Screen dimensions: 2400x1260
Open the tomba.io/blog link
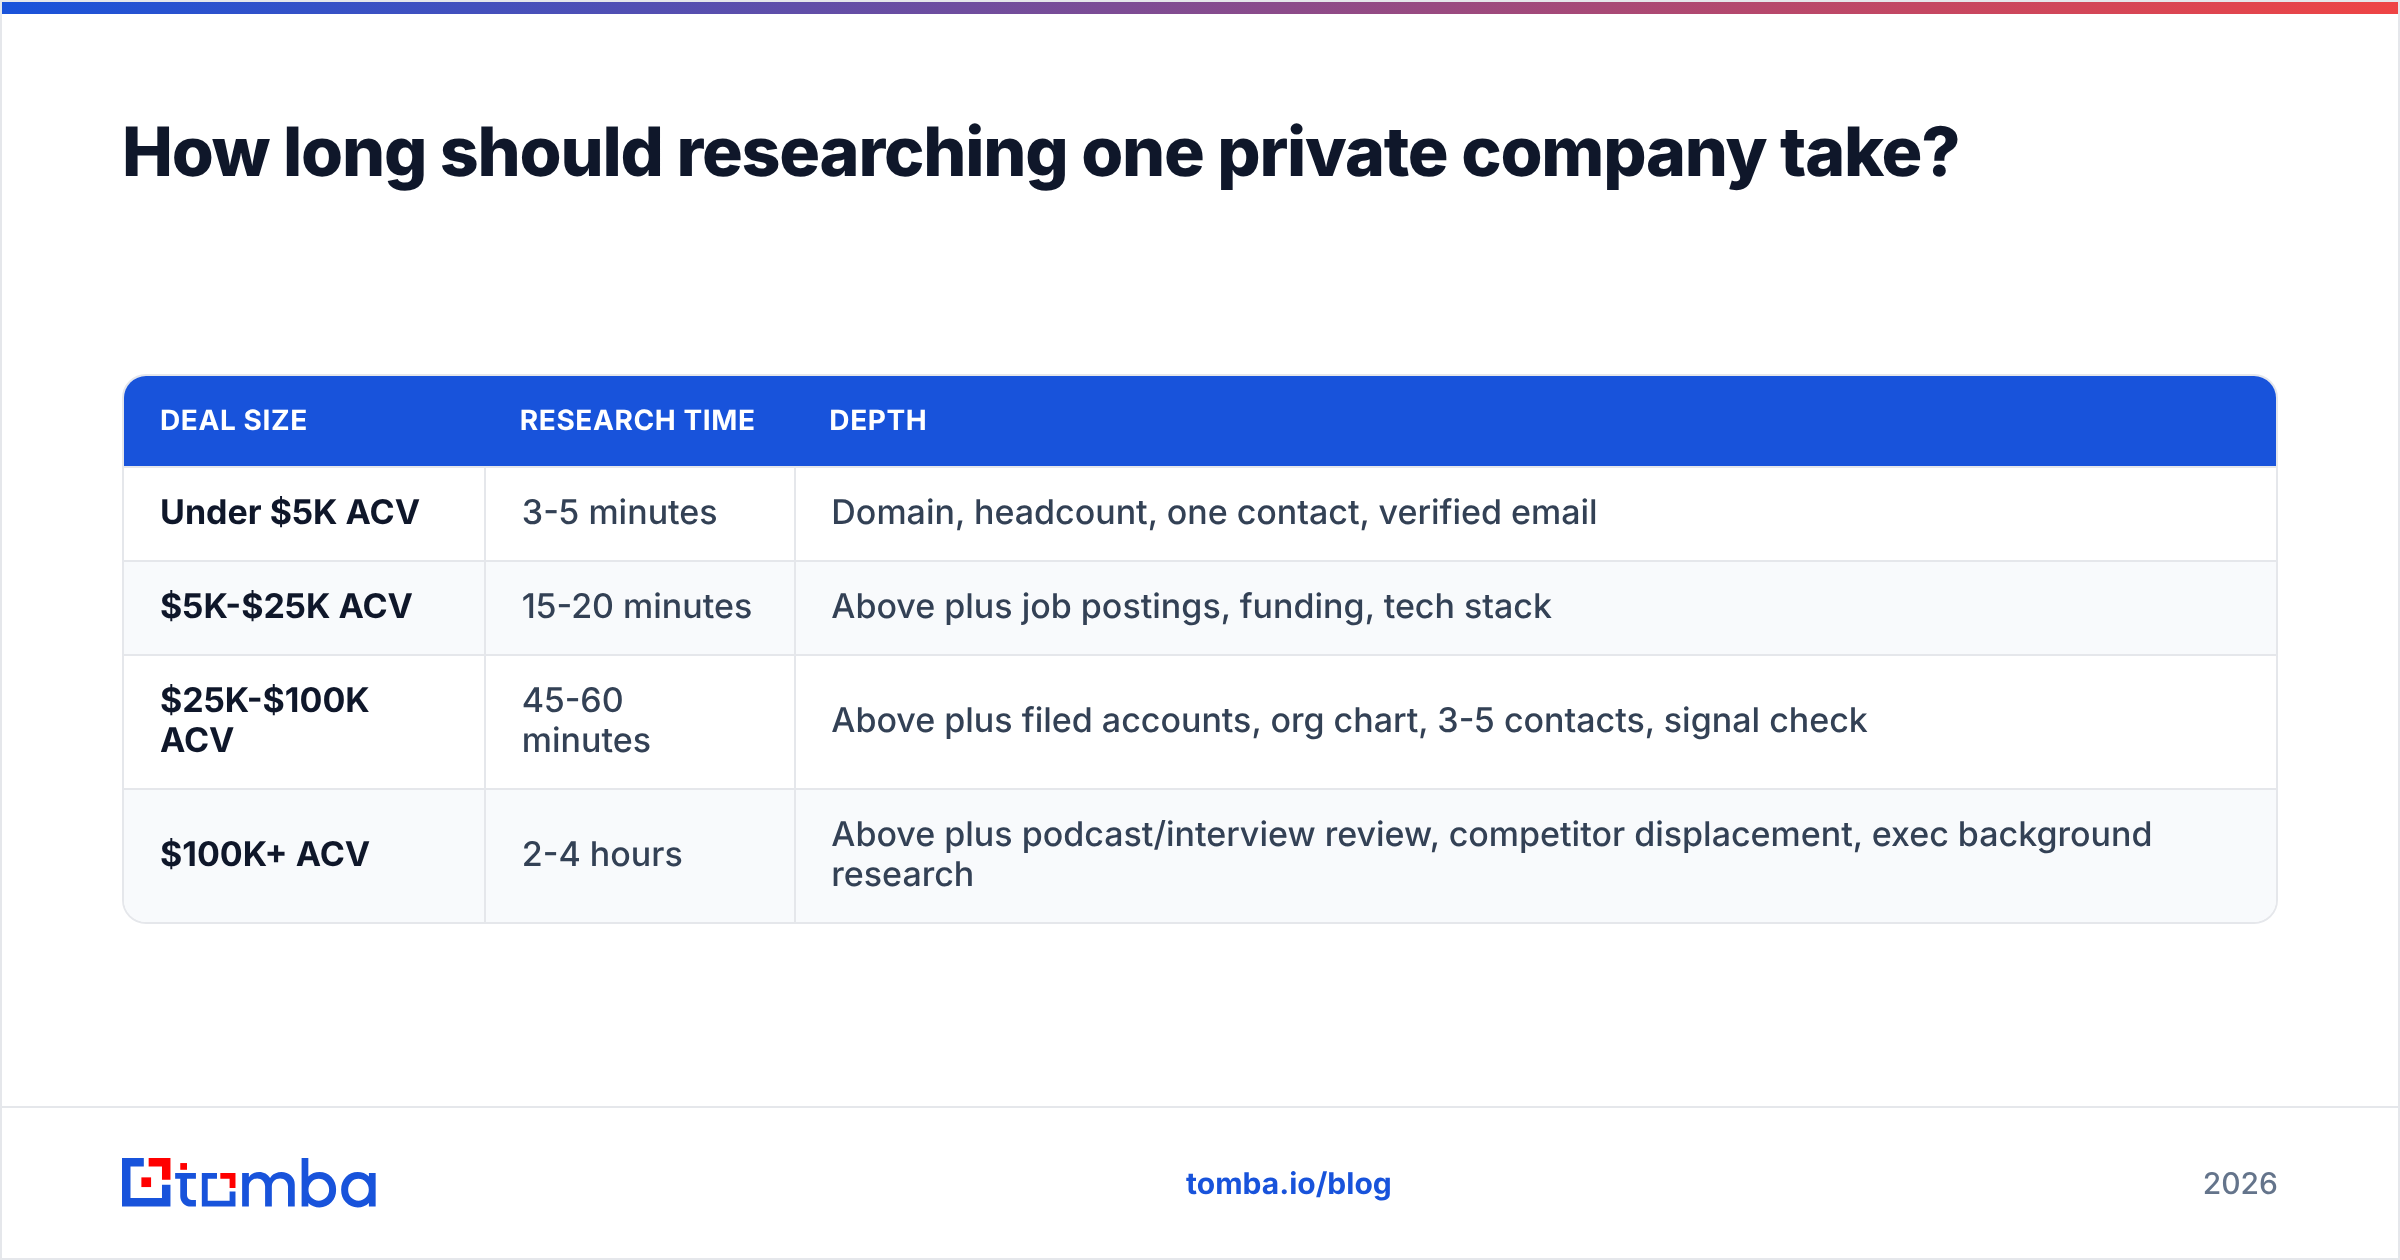(1288, 1184)
